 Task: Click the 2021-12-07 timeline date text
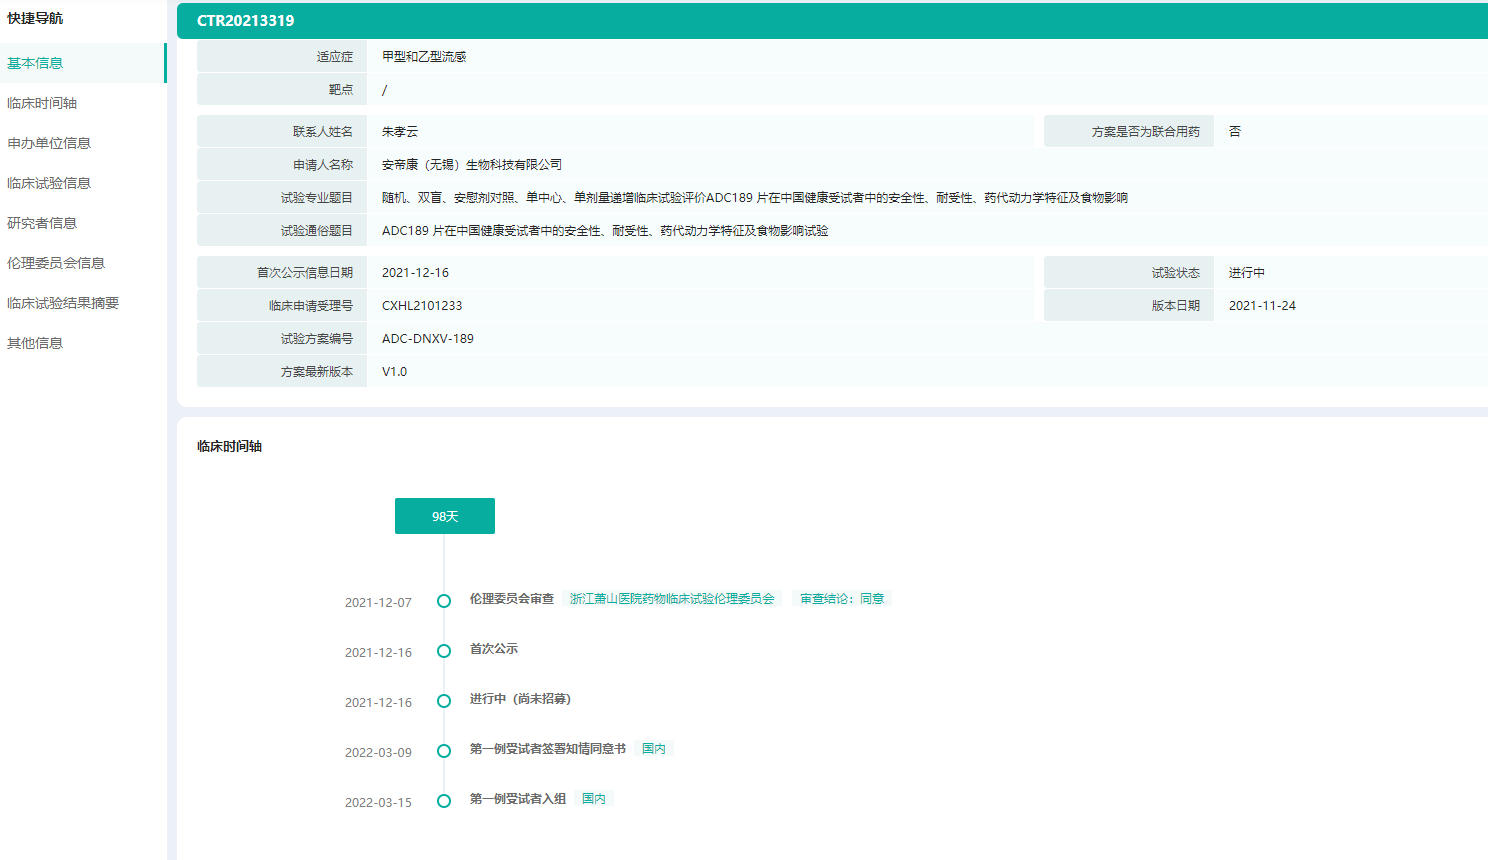378,603
